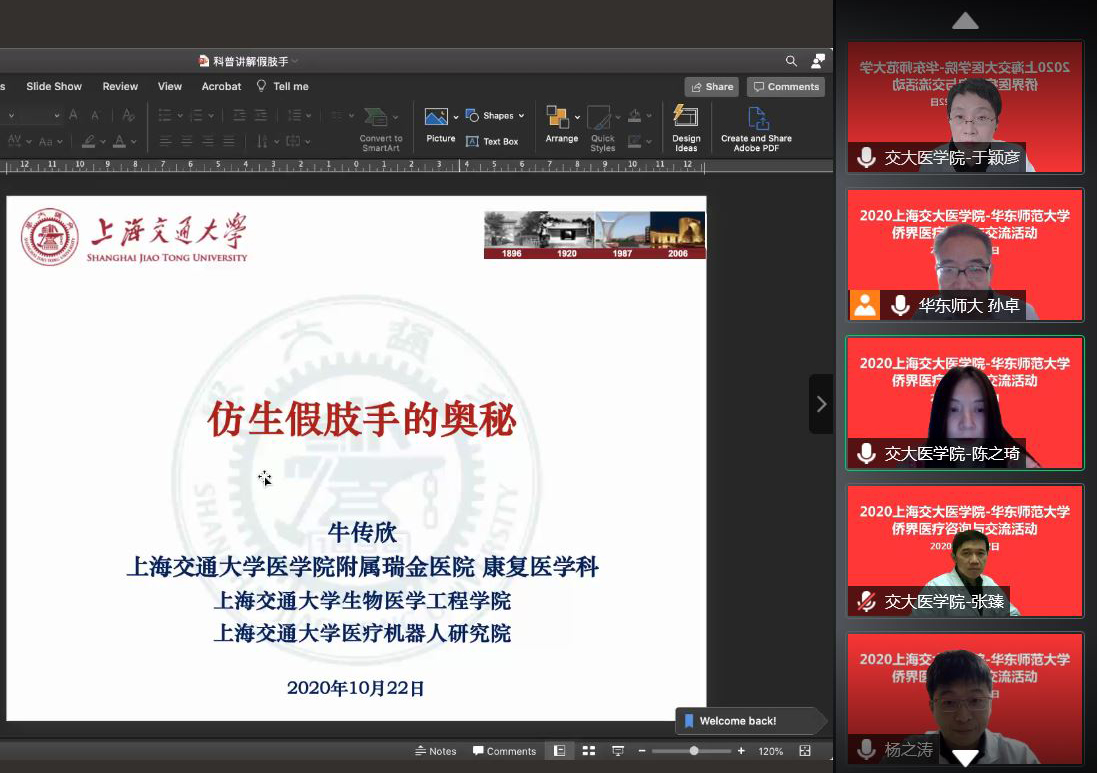Select video tile of 华东师大 孙卓
This screenshot has width=1099, height=773.
(965, 255)
